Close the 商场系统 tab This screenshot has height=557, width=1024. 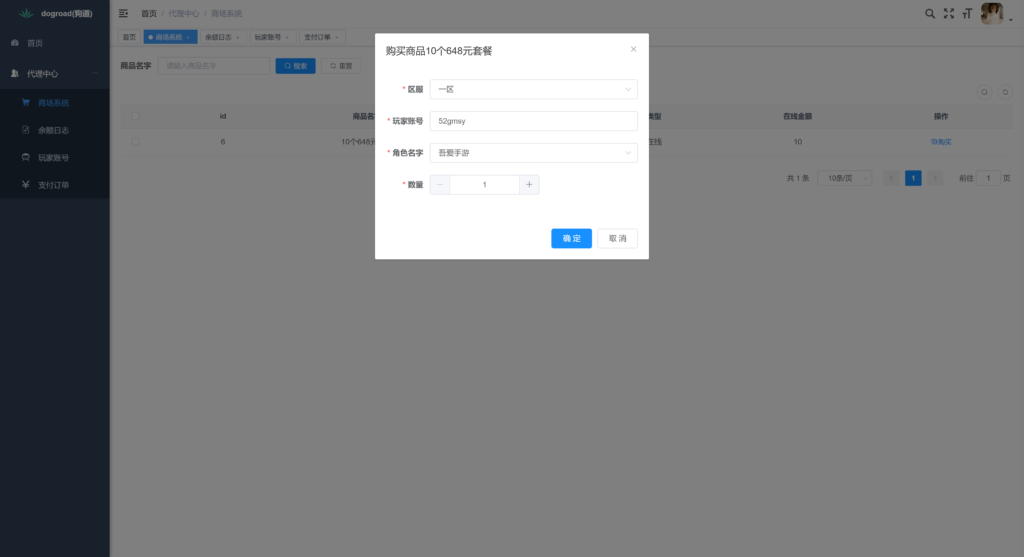(188, 37)
